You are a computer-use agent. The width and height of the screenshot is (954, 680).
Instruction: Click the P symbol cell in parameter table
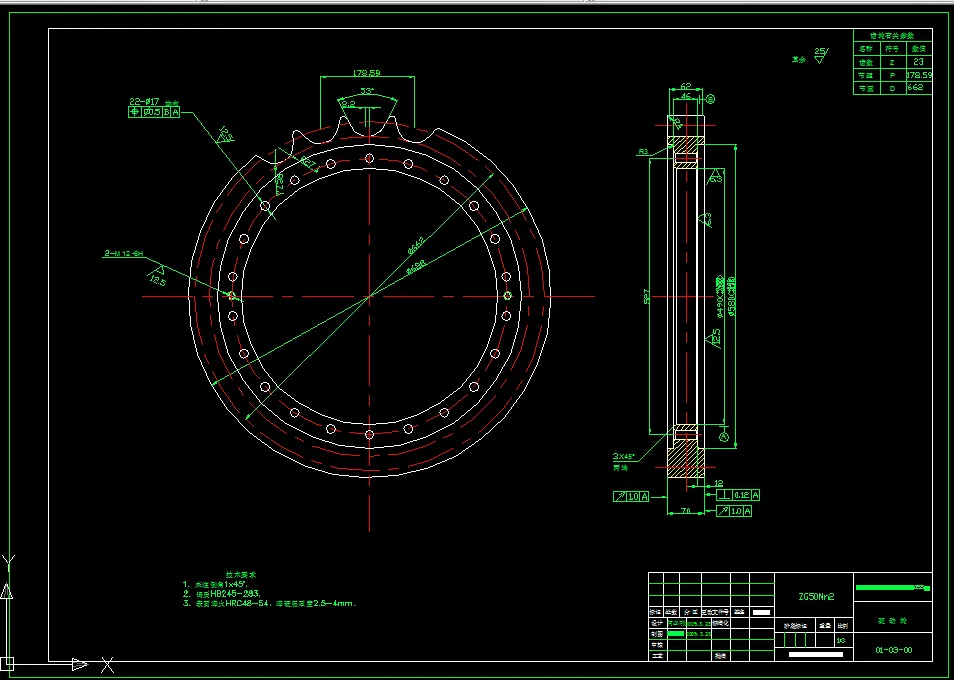click(892, 75)
